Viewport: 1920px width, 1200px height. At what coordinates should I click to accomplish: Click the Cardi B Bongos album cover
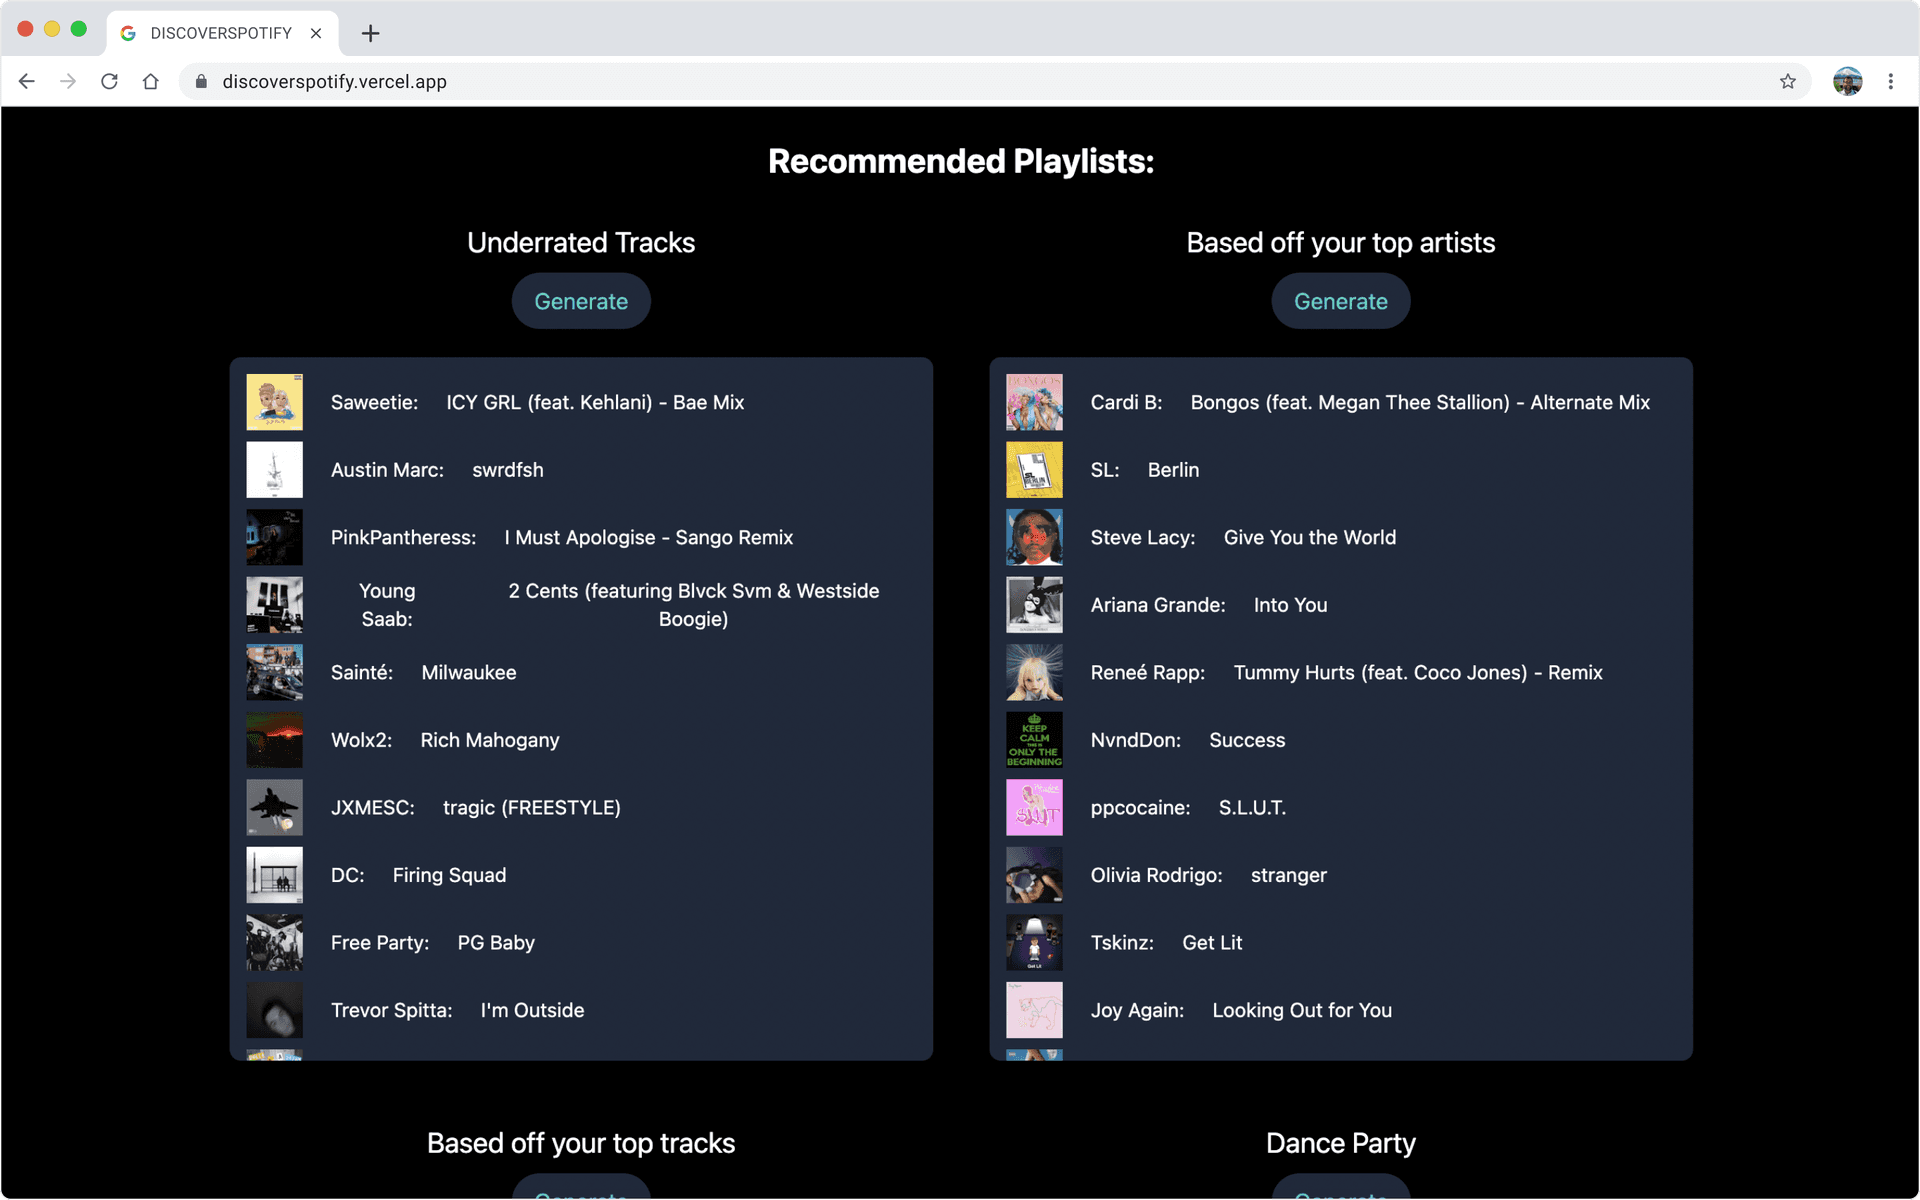1034,402
